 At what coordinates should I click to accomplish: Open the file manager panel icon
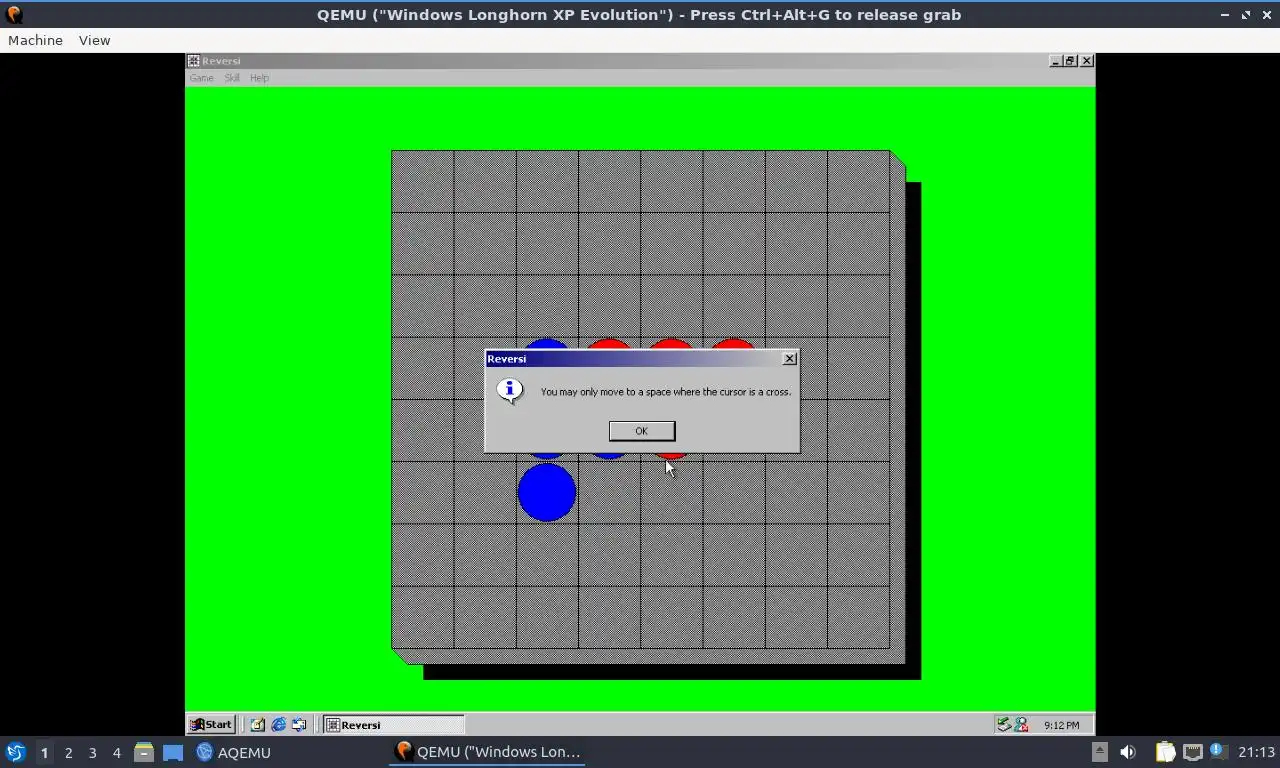click(144, 752)
